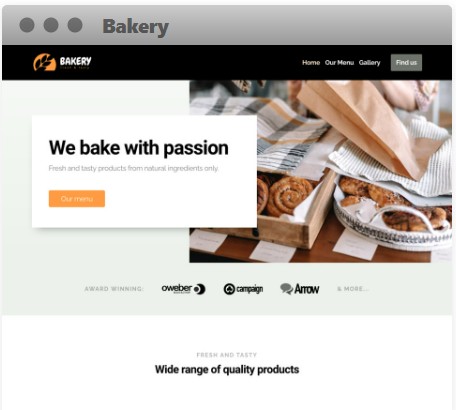Click the BAKERY brand text in header

click(x=75, y=61)
